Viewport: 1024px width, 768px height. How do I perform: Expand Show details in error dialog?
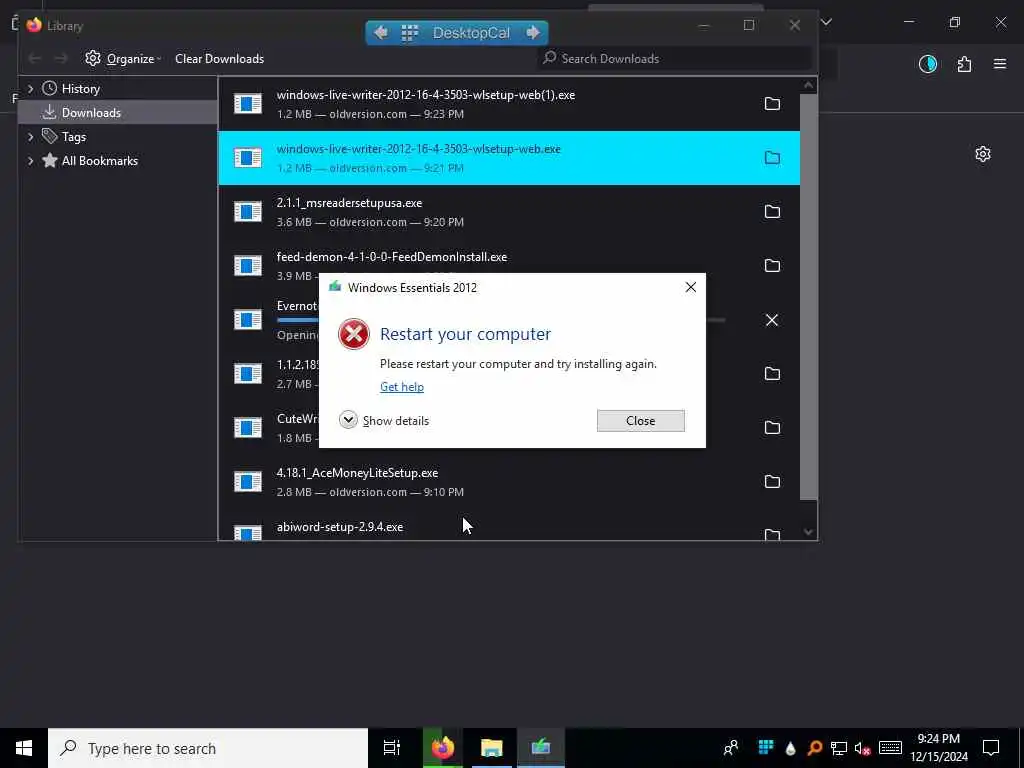point(384,421)
